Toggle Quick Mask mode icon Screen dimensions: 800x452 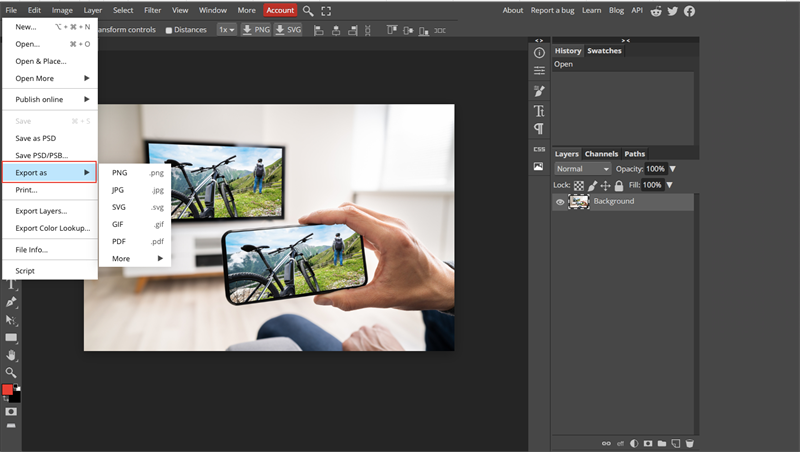click(x=11, y=411)
